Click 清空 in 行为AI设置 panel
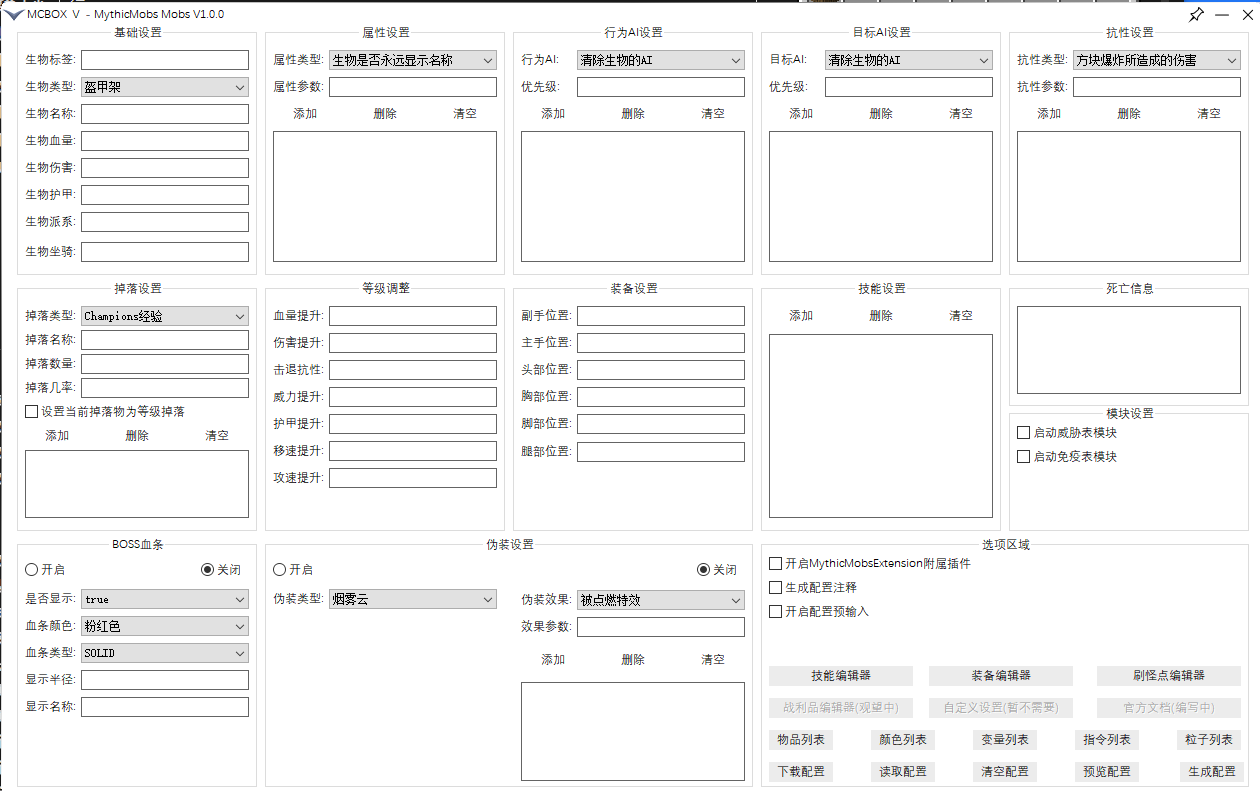Image resolution: width=1260 pixels, height=791 pixels. point(713,113)
